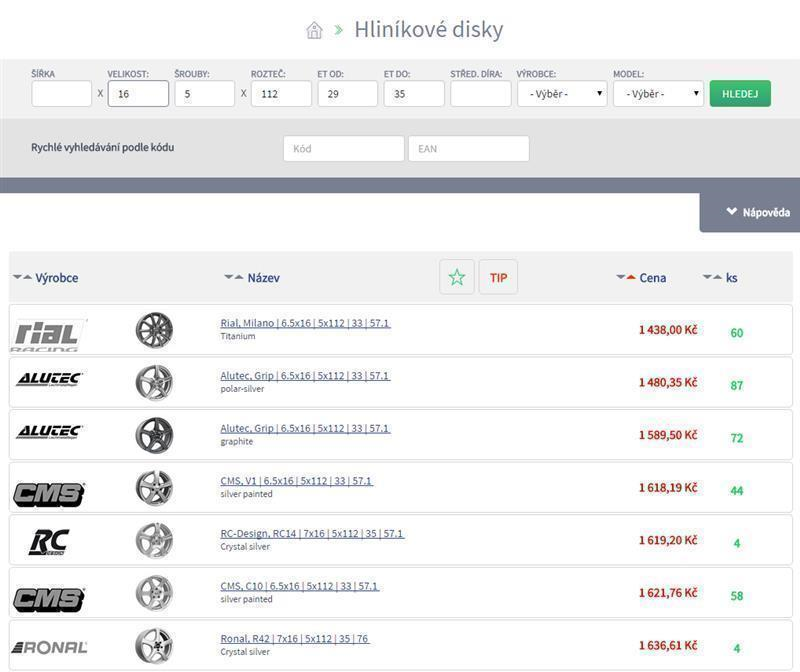Focus the Kód quick search field
This screenshot has width=800, height=672.
[x=344, y=148]
